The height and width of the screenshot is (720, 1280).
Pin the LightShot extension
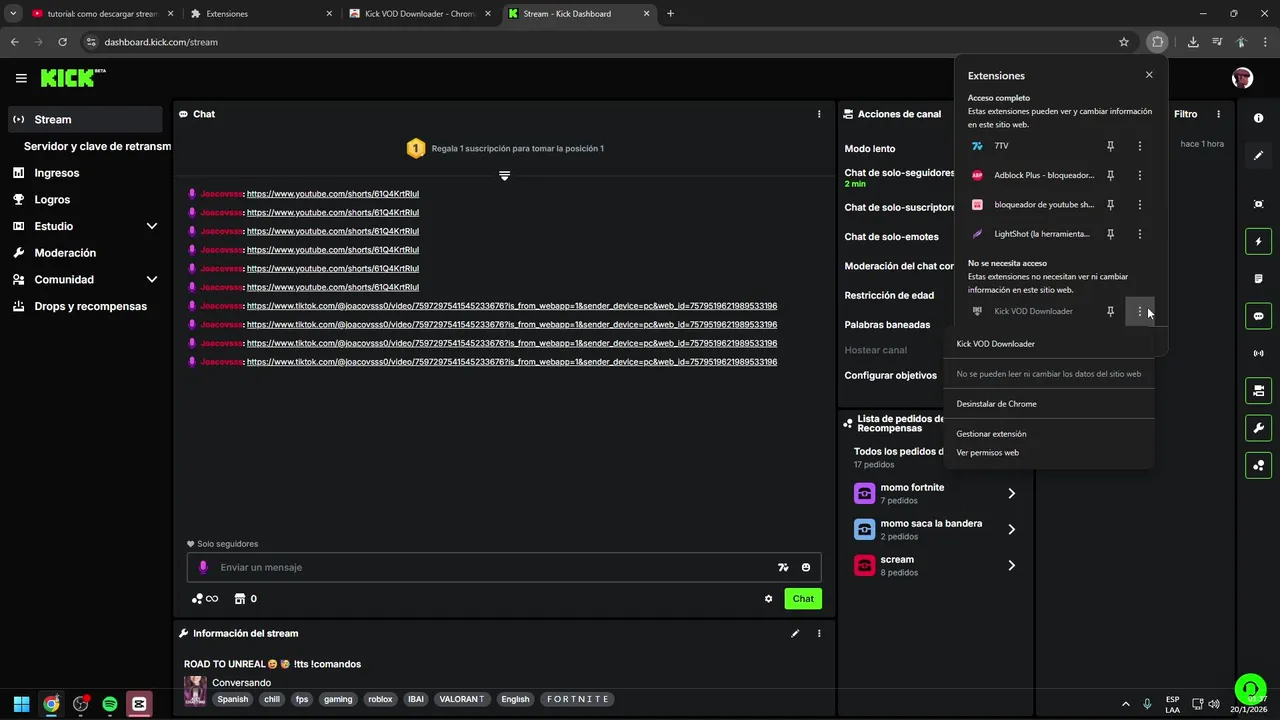1110,234
